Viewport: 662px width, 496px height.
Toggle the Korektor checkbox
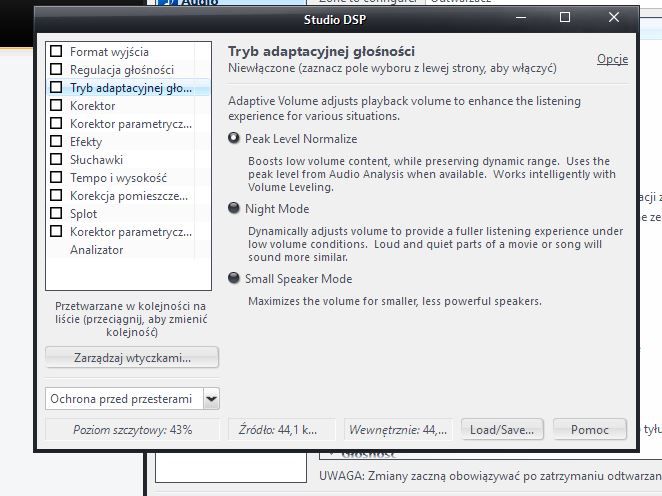click(x=56, y=106)
